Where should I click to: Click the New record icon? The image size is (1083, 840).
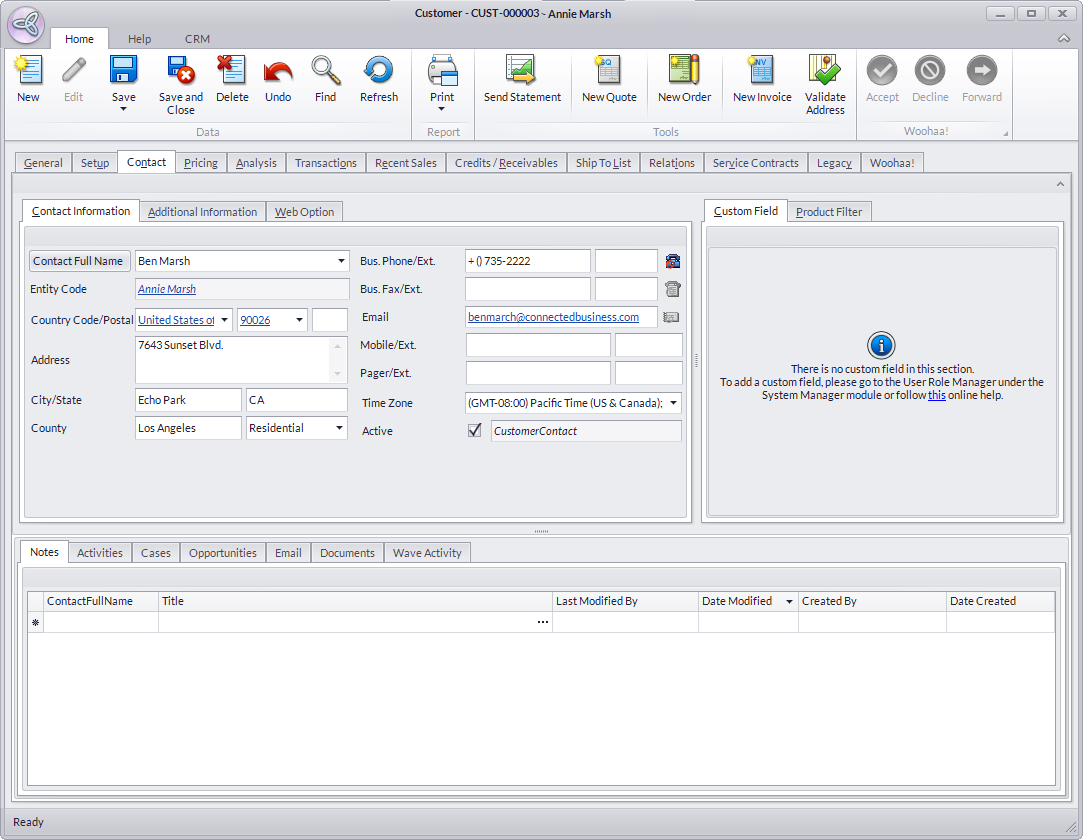click(x=28, y=71)
